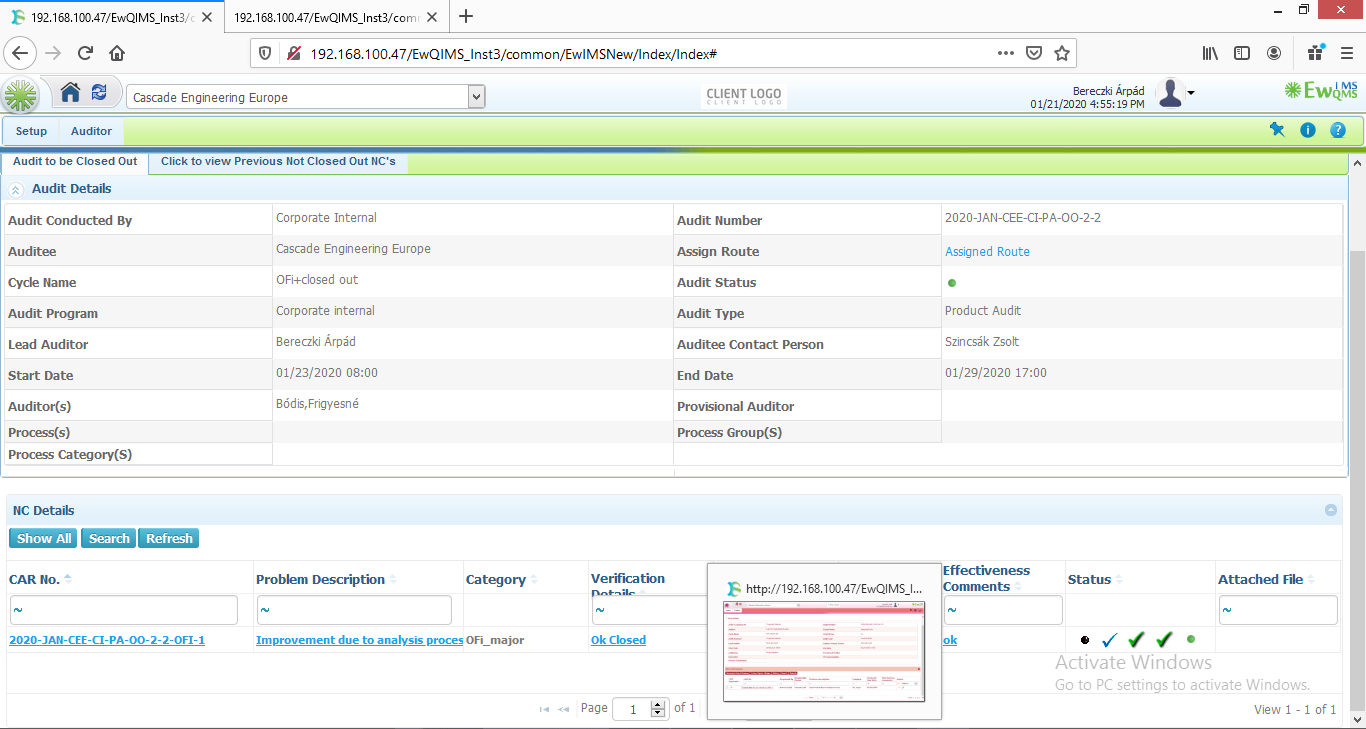Viewport: 1366px width, 729px height.
Task: Open the EwQIMS home icon
Action: pyautogui.click(x=70, y=93)
